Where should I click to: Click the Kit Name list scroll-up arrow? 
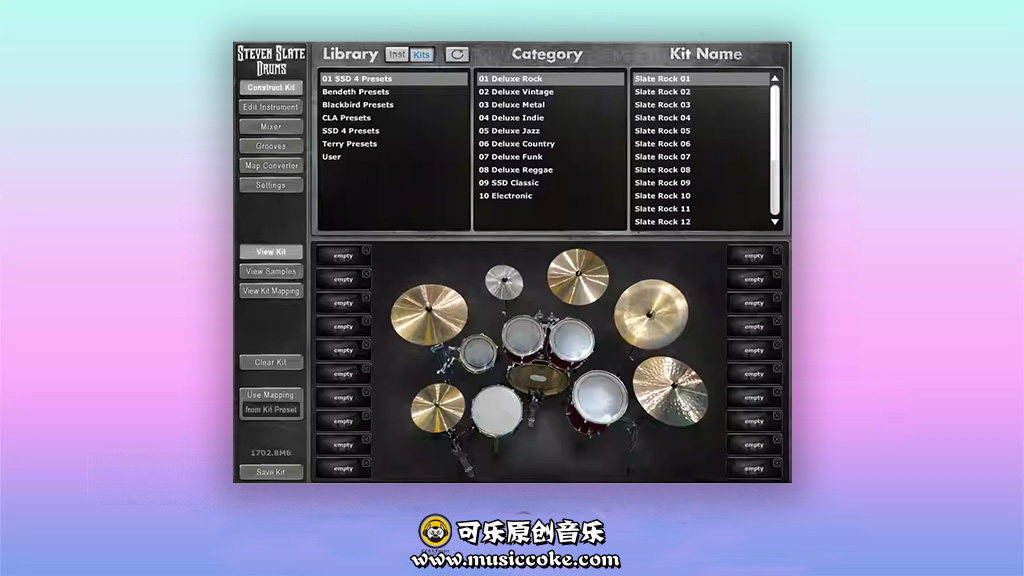[x=775, y=78]
